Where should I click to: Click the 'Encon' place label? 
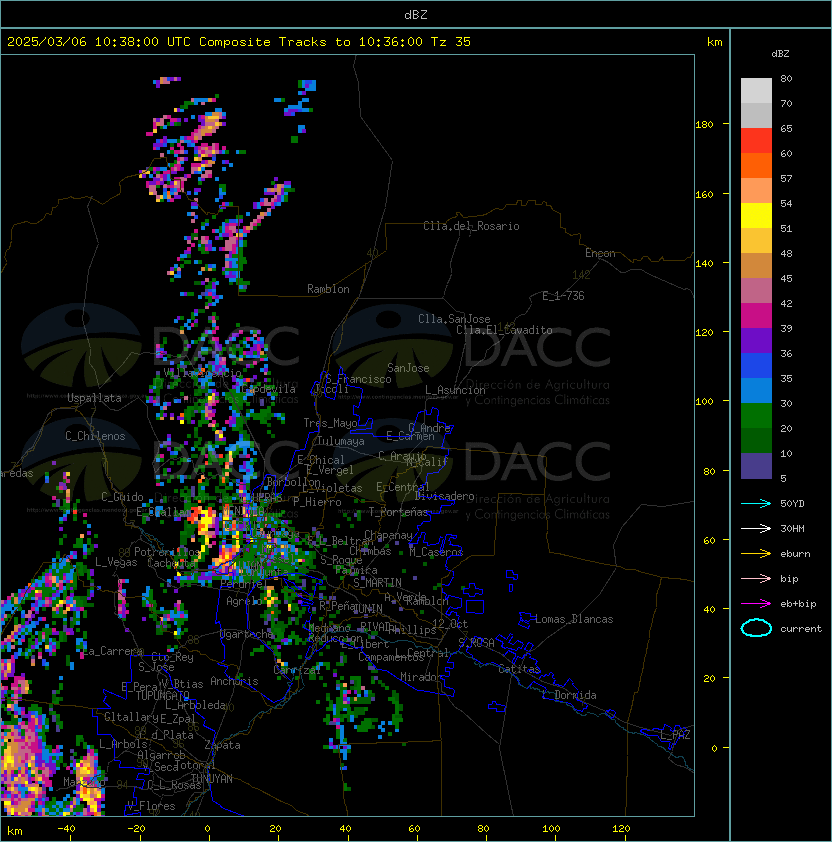coord(600,253)
